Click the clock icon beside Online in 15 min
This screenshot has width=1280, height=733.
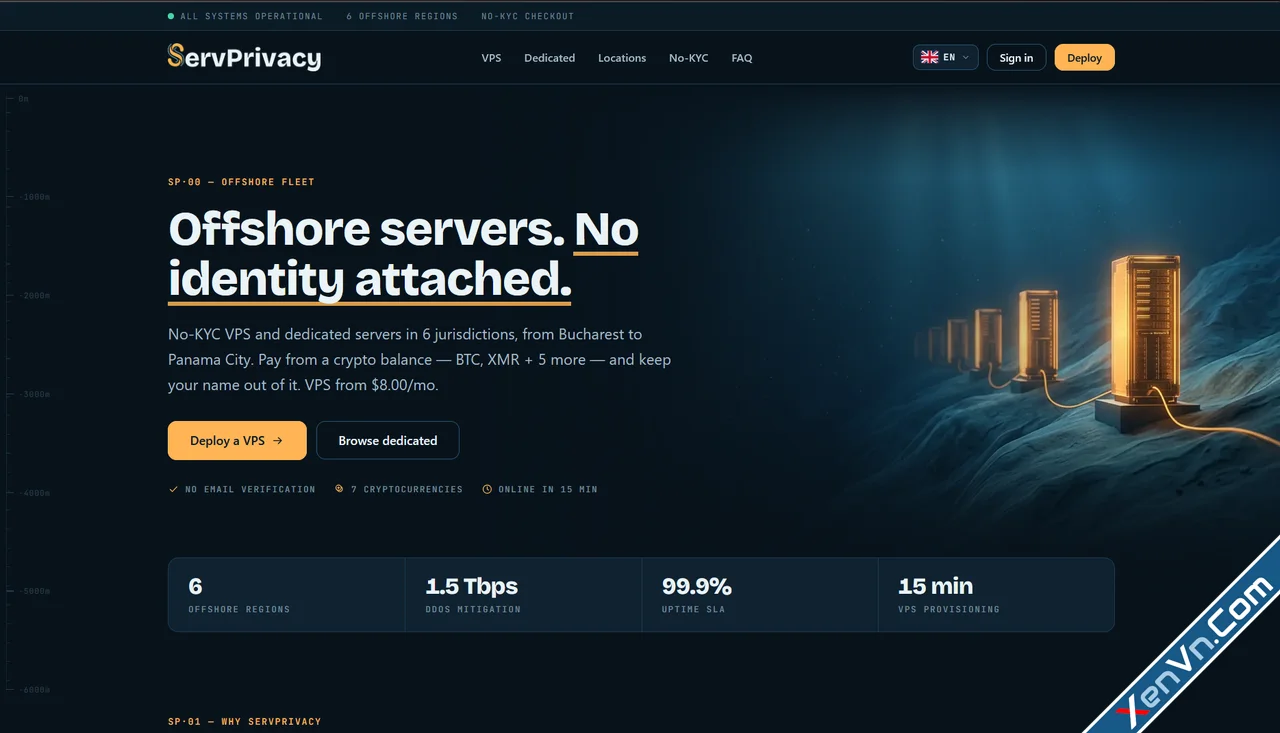point(487,489)
